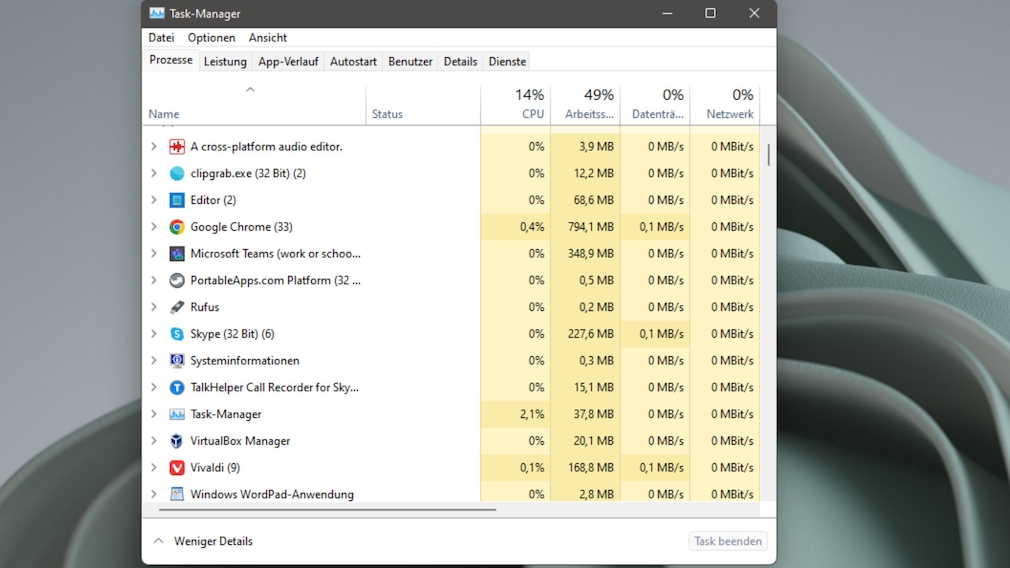Viewport: 1010px width, 568px height.
Task: Expand the Skype (32 Bit) process tree
Action: coord(154,334)
